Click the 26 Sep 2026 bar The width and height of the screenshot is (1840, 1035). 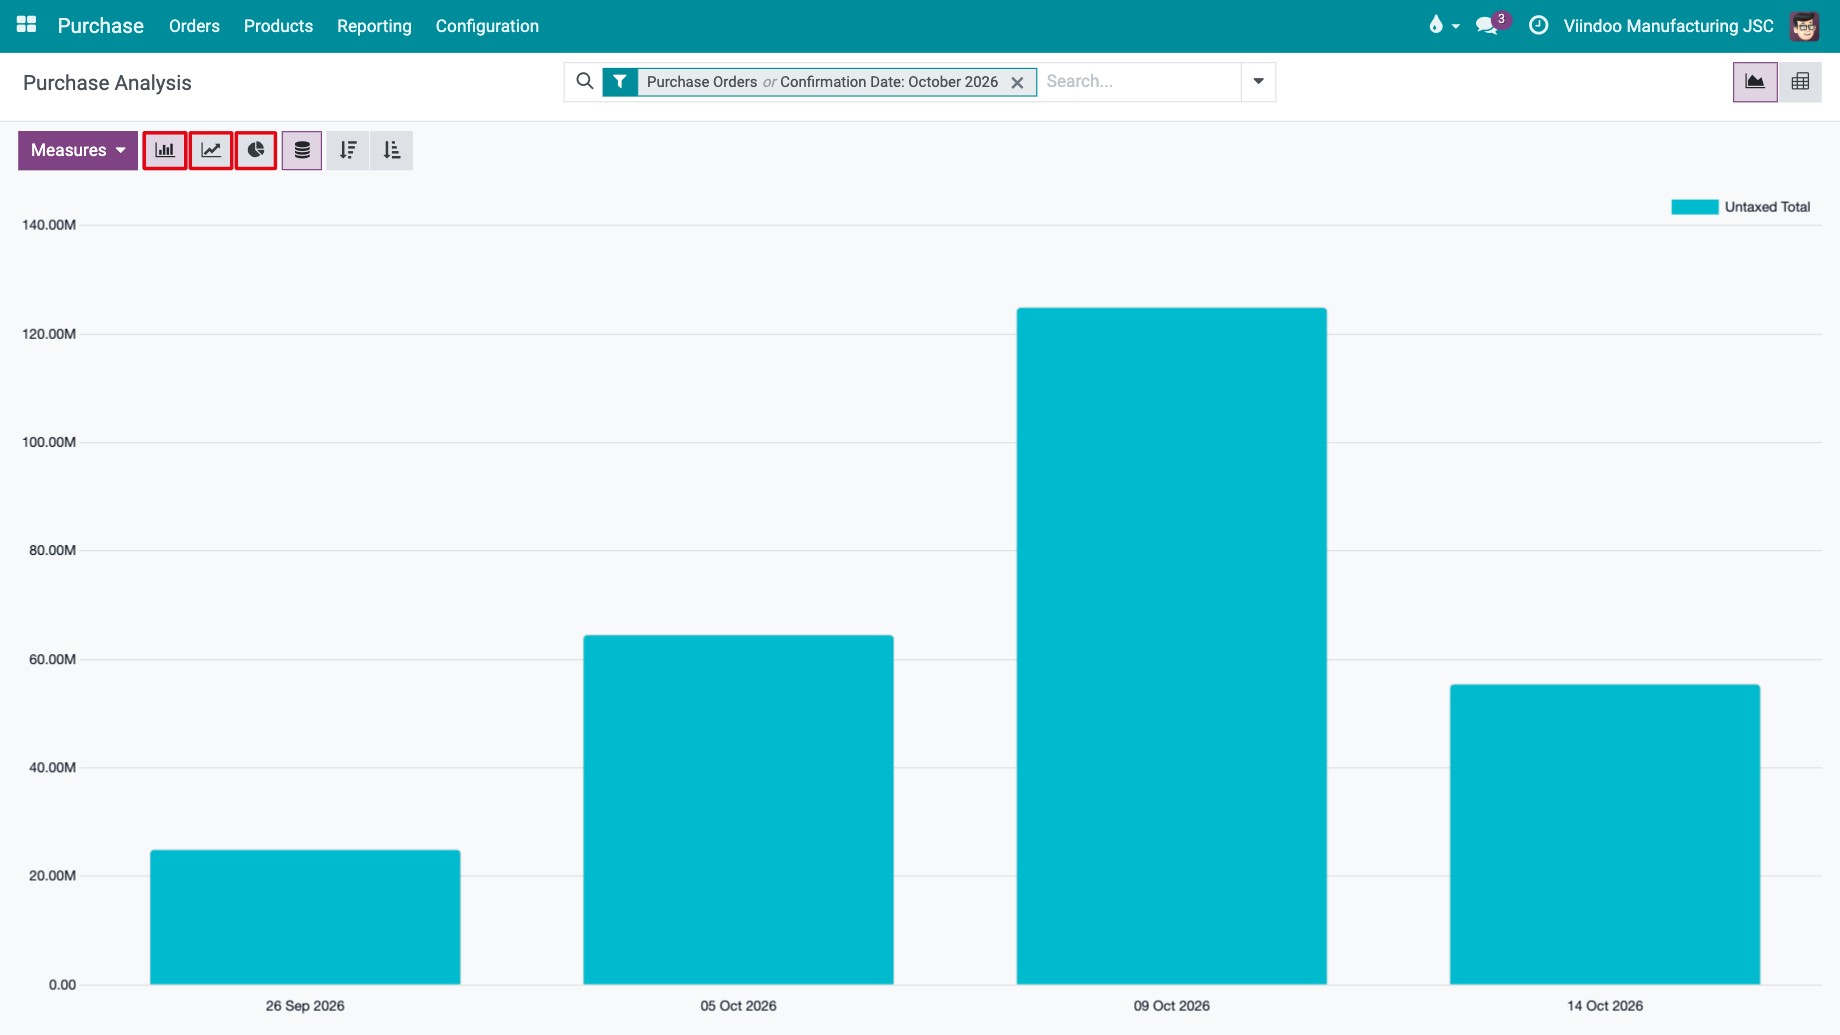click(x=305, y=917)
